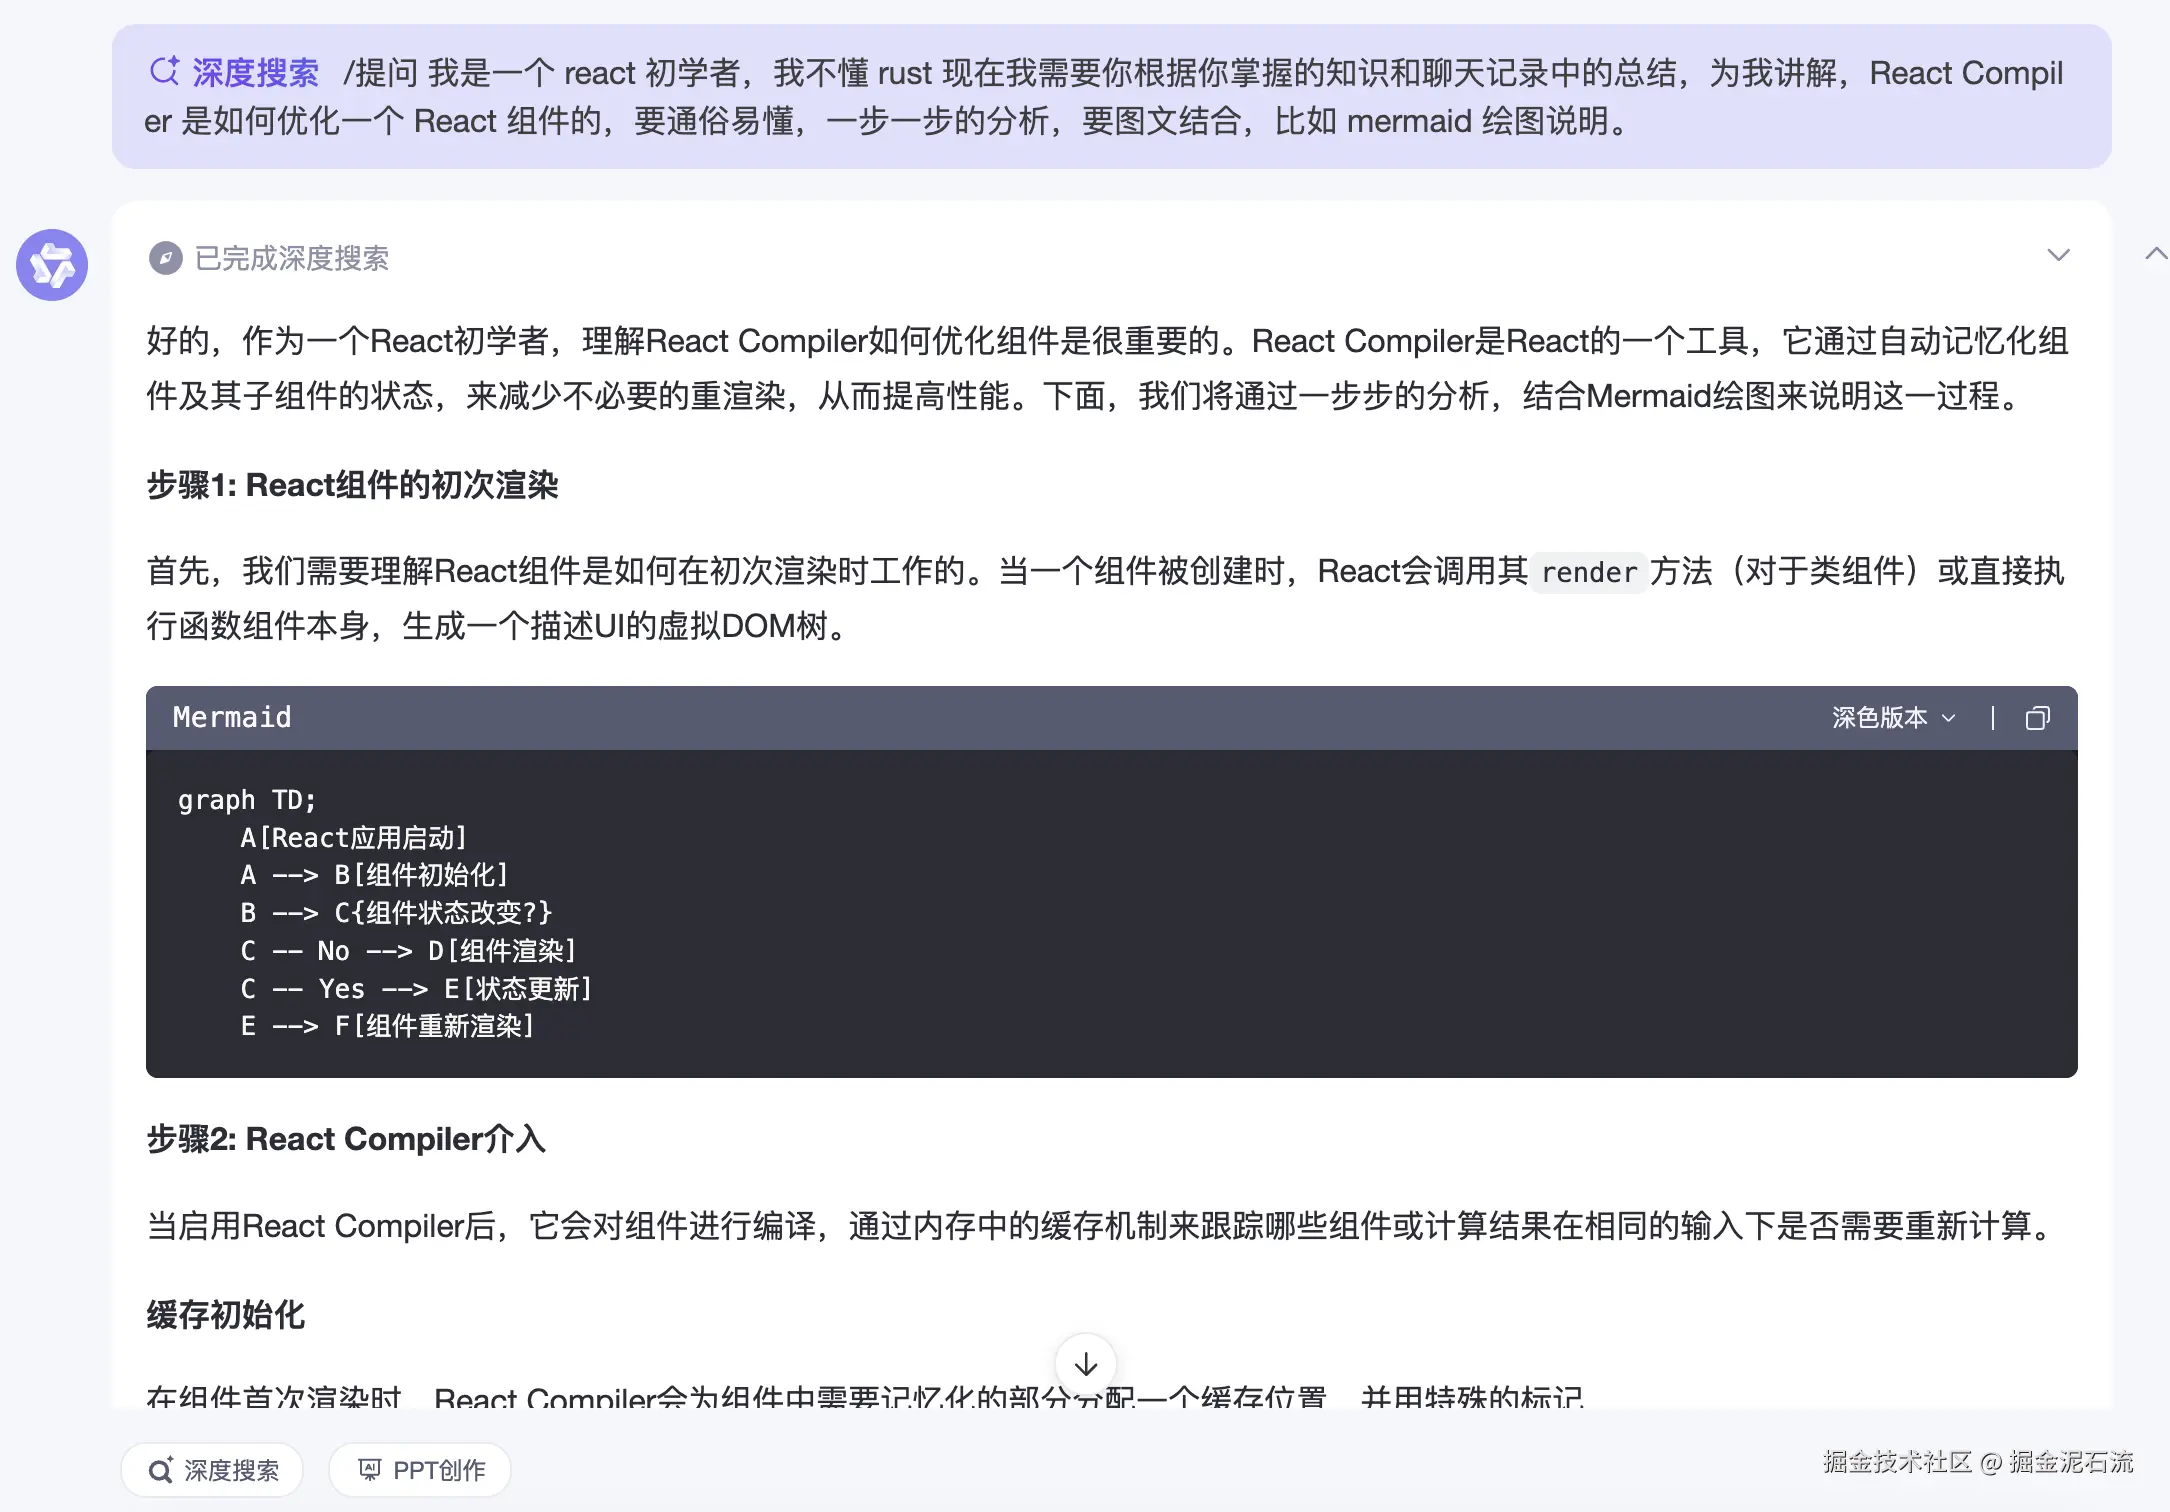2170x1512 pixels.
Task: Click the 步骤2: React Compiler介入 heading
Action: (346, 1139)
